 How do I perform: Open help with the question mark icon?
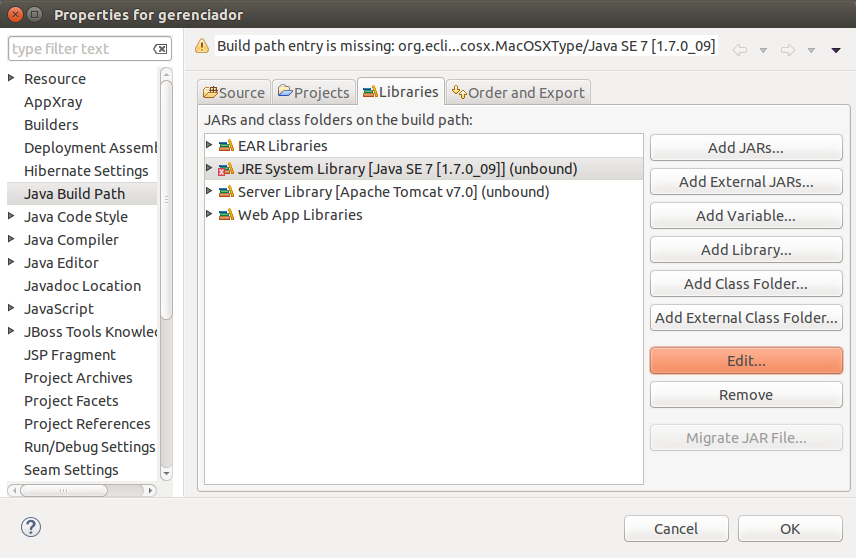tap(31, 527)
